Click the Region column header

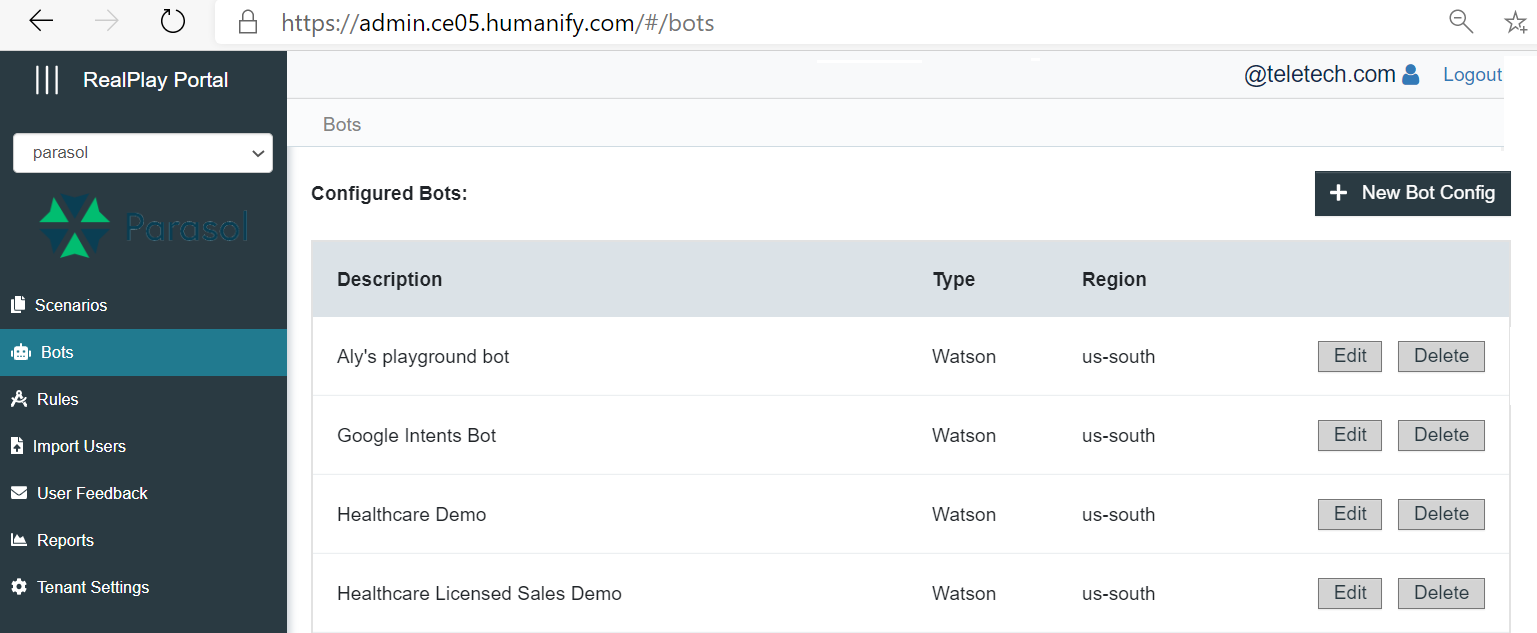pyautogui.click(x=1114, y=280)
